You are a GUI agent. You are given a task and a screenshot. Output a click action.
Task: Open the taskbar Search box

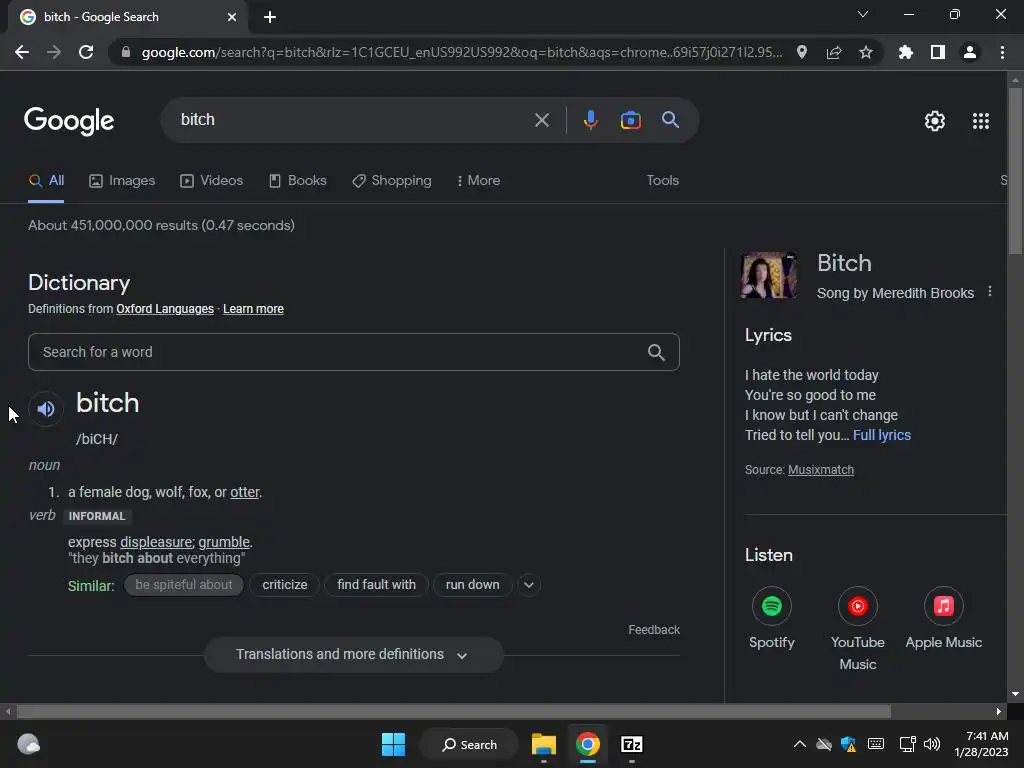pos(469,744)
